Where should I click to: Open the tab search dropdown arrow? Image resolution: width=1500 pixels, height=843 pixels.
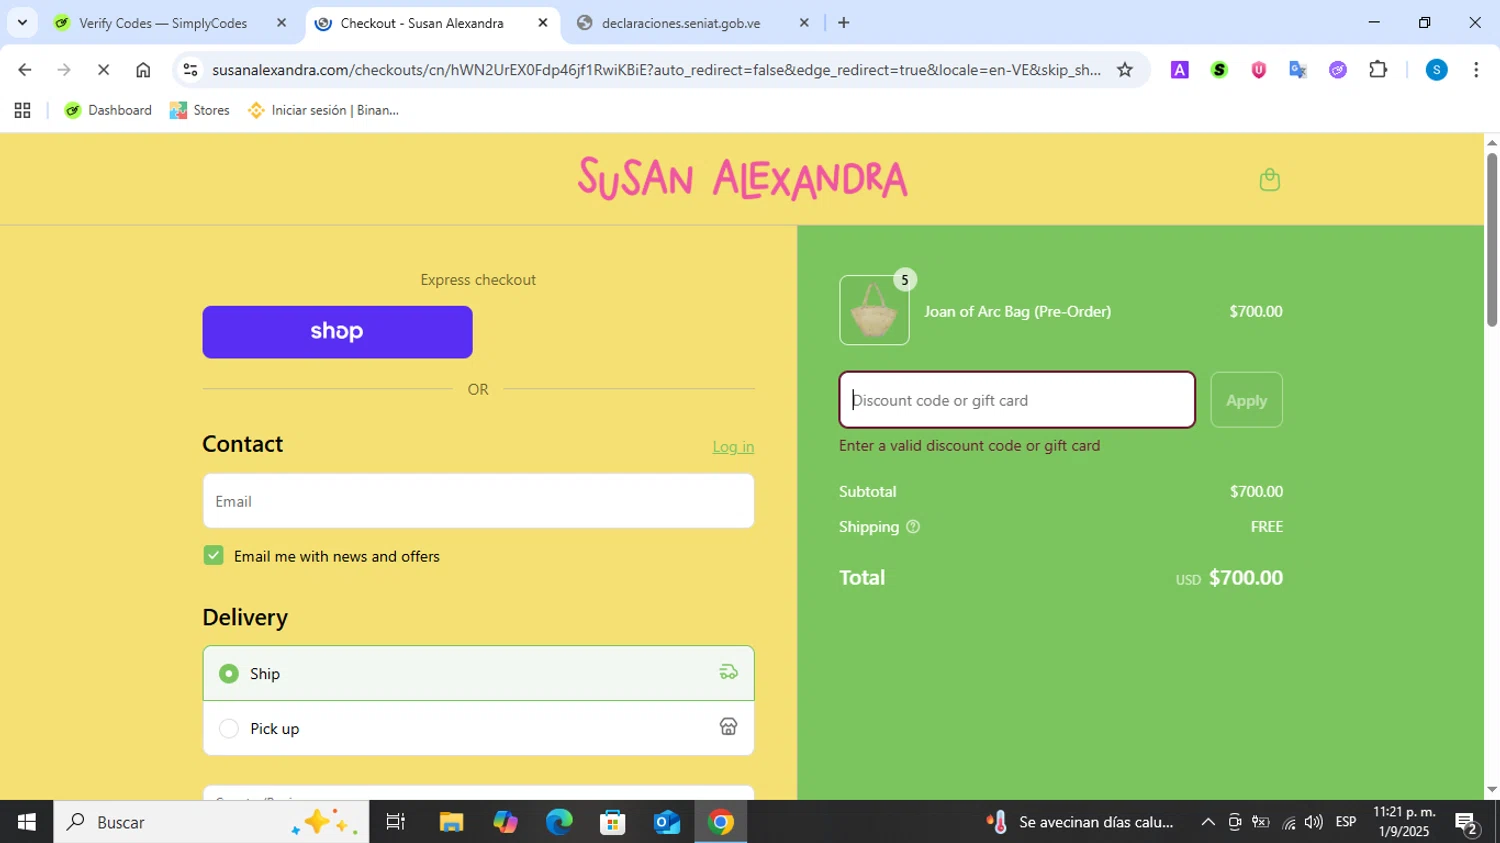pyautogui.click(x=22, y=22)
